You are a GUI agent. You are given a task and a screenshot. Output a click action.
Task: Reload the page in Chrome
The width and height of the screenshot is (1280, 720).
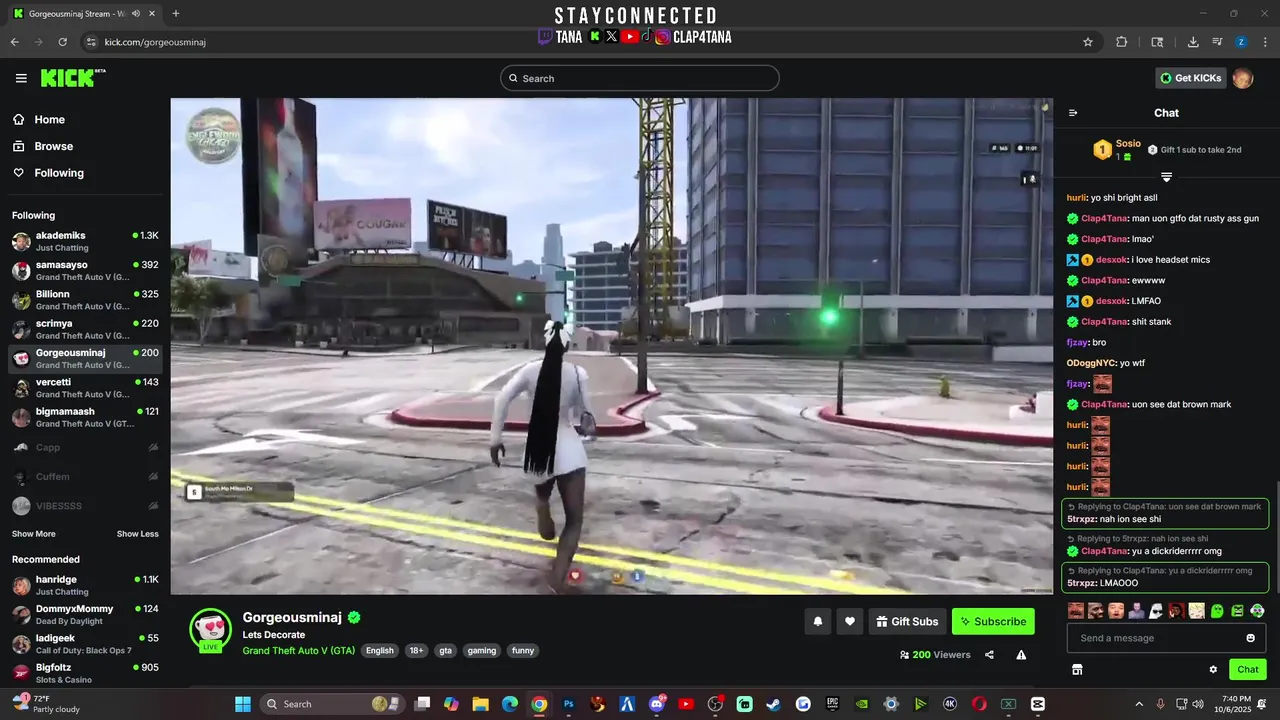point(63,42)
